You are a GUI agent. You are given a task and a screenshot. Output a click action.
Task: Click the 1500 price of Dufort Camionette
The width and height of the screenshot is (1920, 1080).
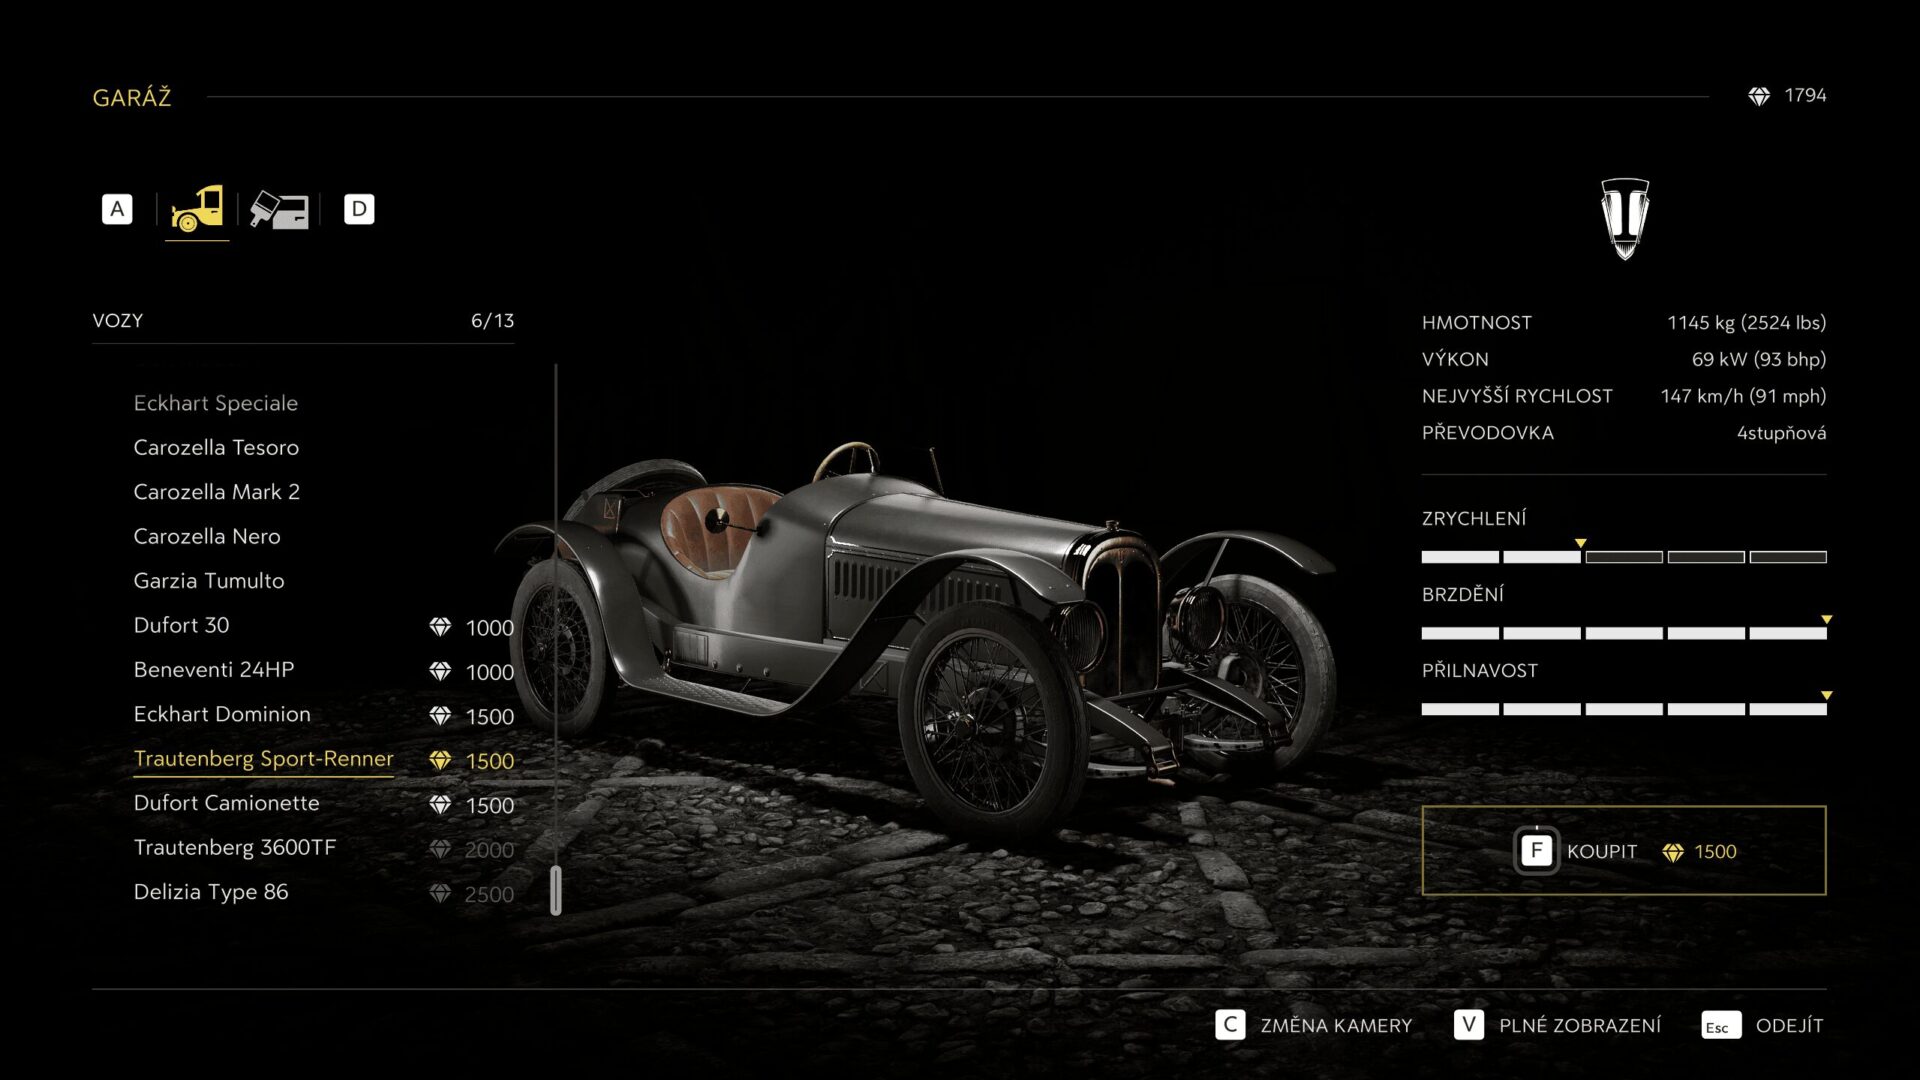[490, 806]
